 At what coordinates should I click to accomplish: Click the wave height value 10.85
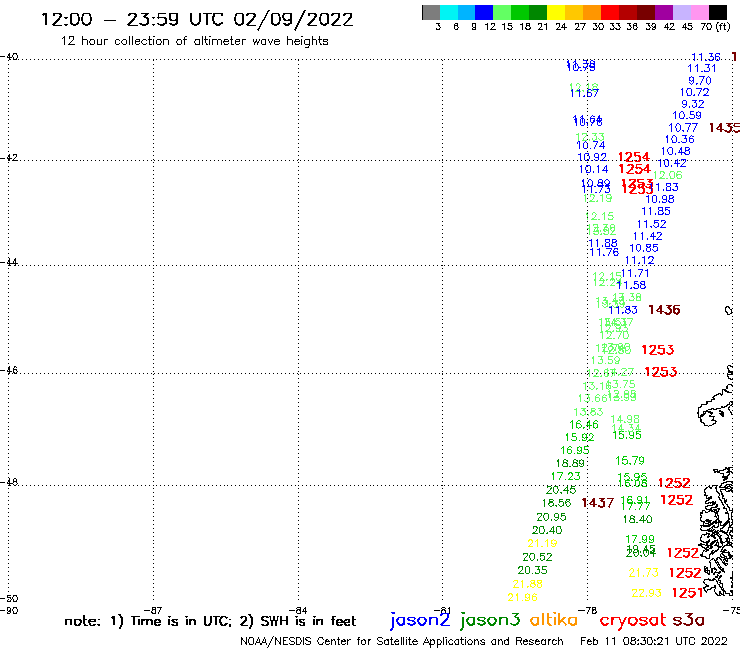[x=644, y=248]
